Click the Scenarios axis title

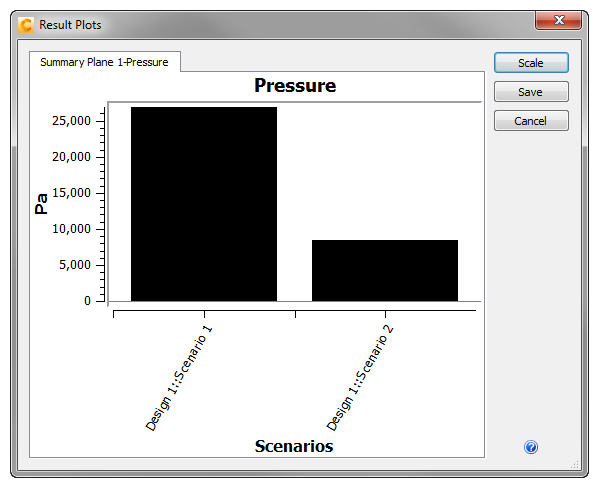(294, 446)
